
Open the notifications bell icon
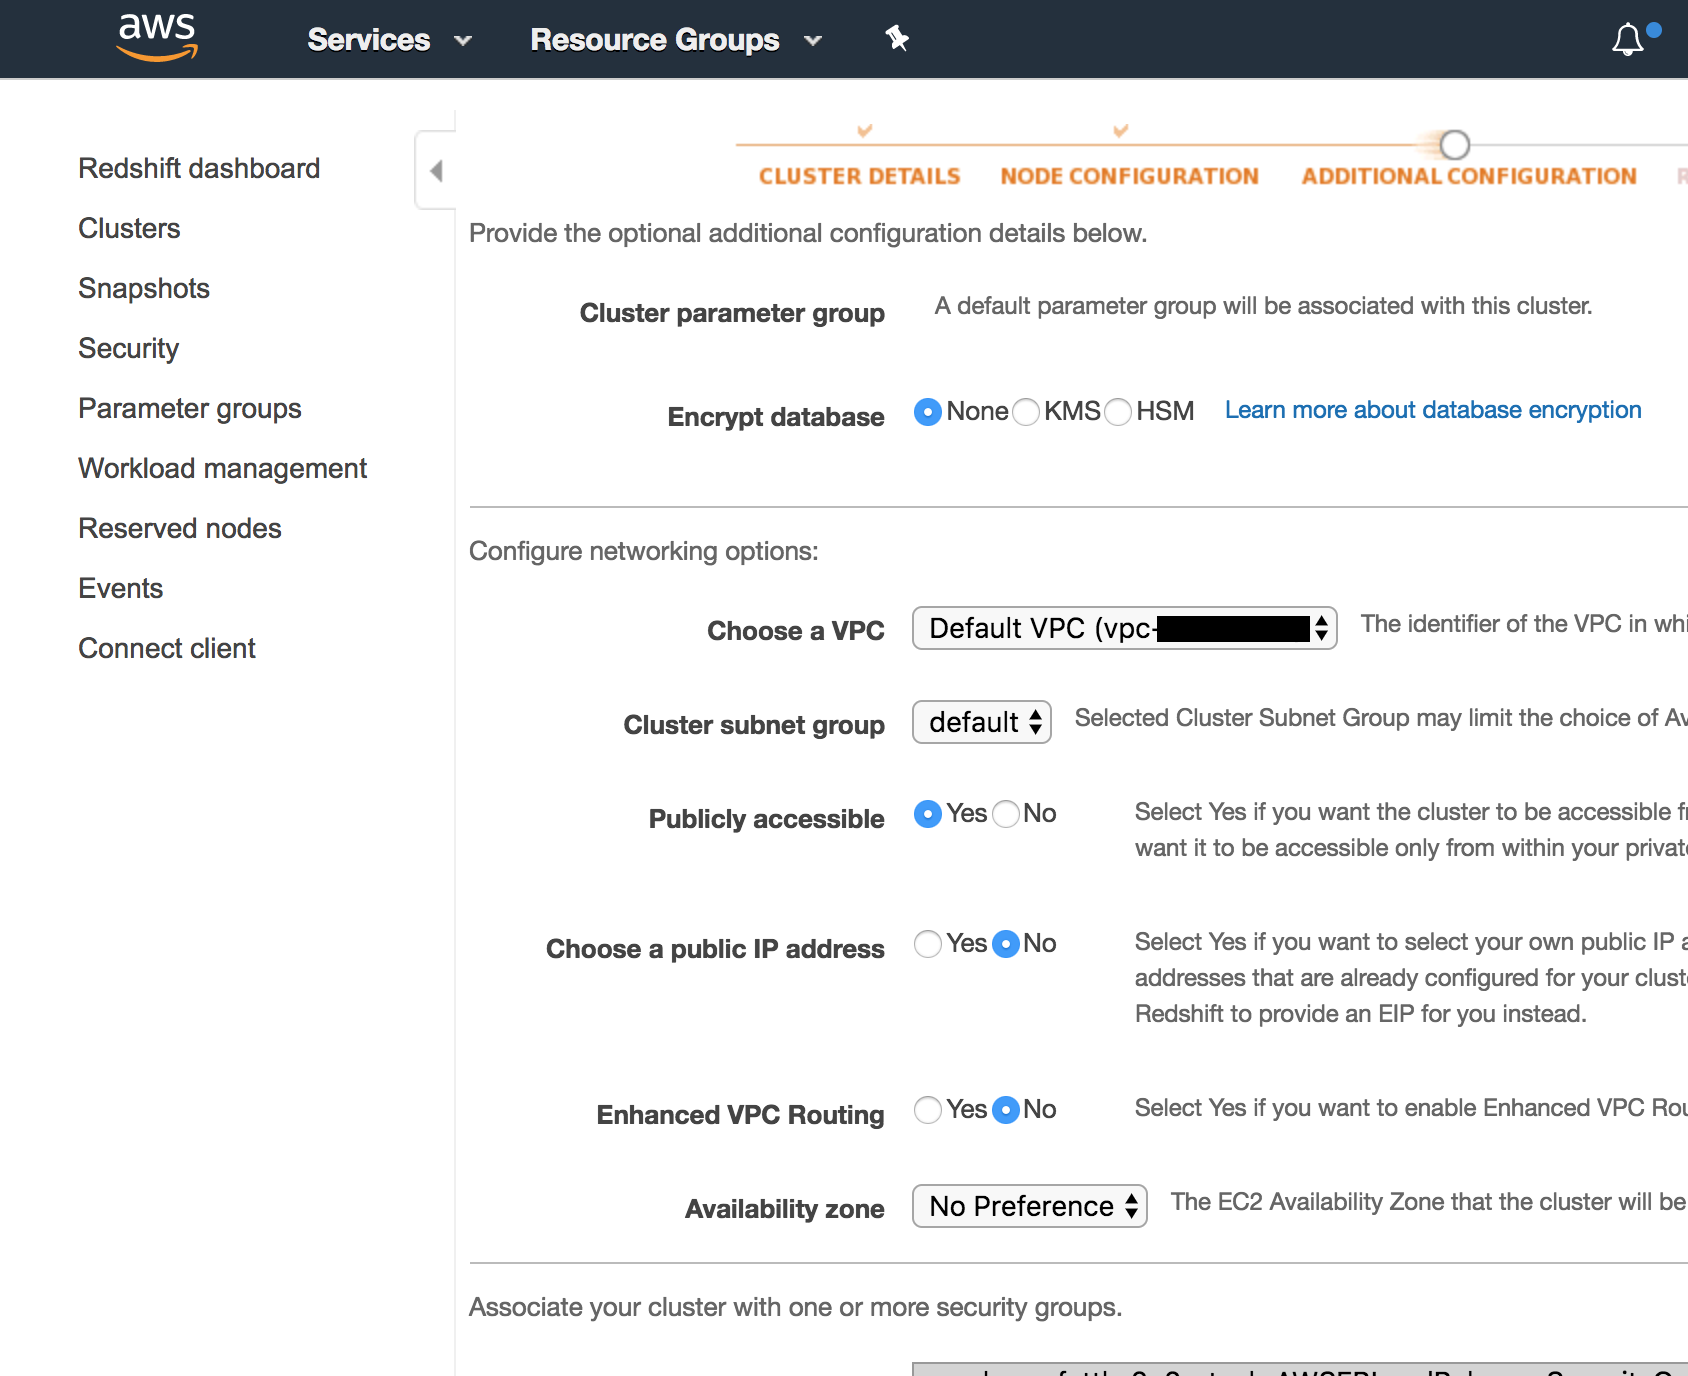pyautogui.click(x=1628, y=40)
